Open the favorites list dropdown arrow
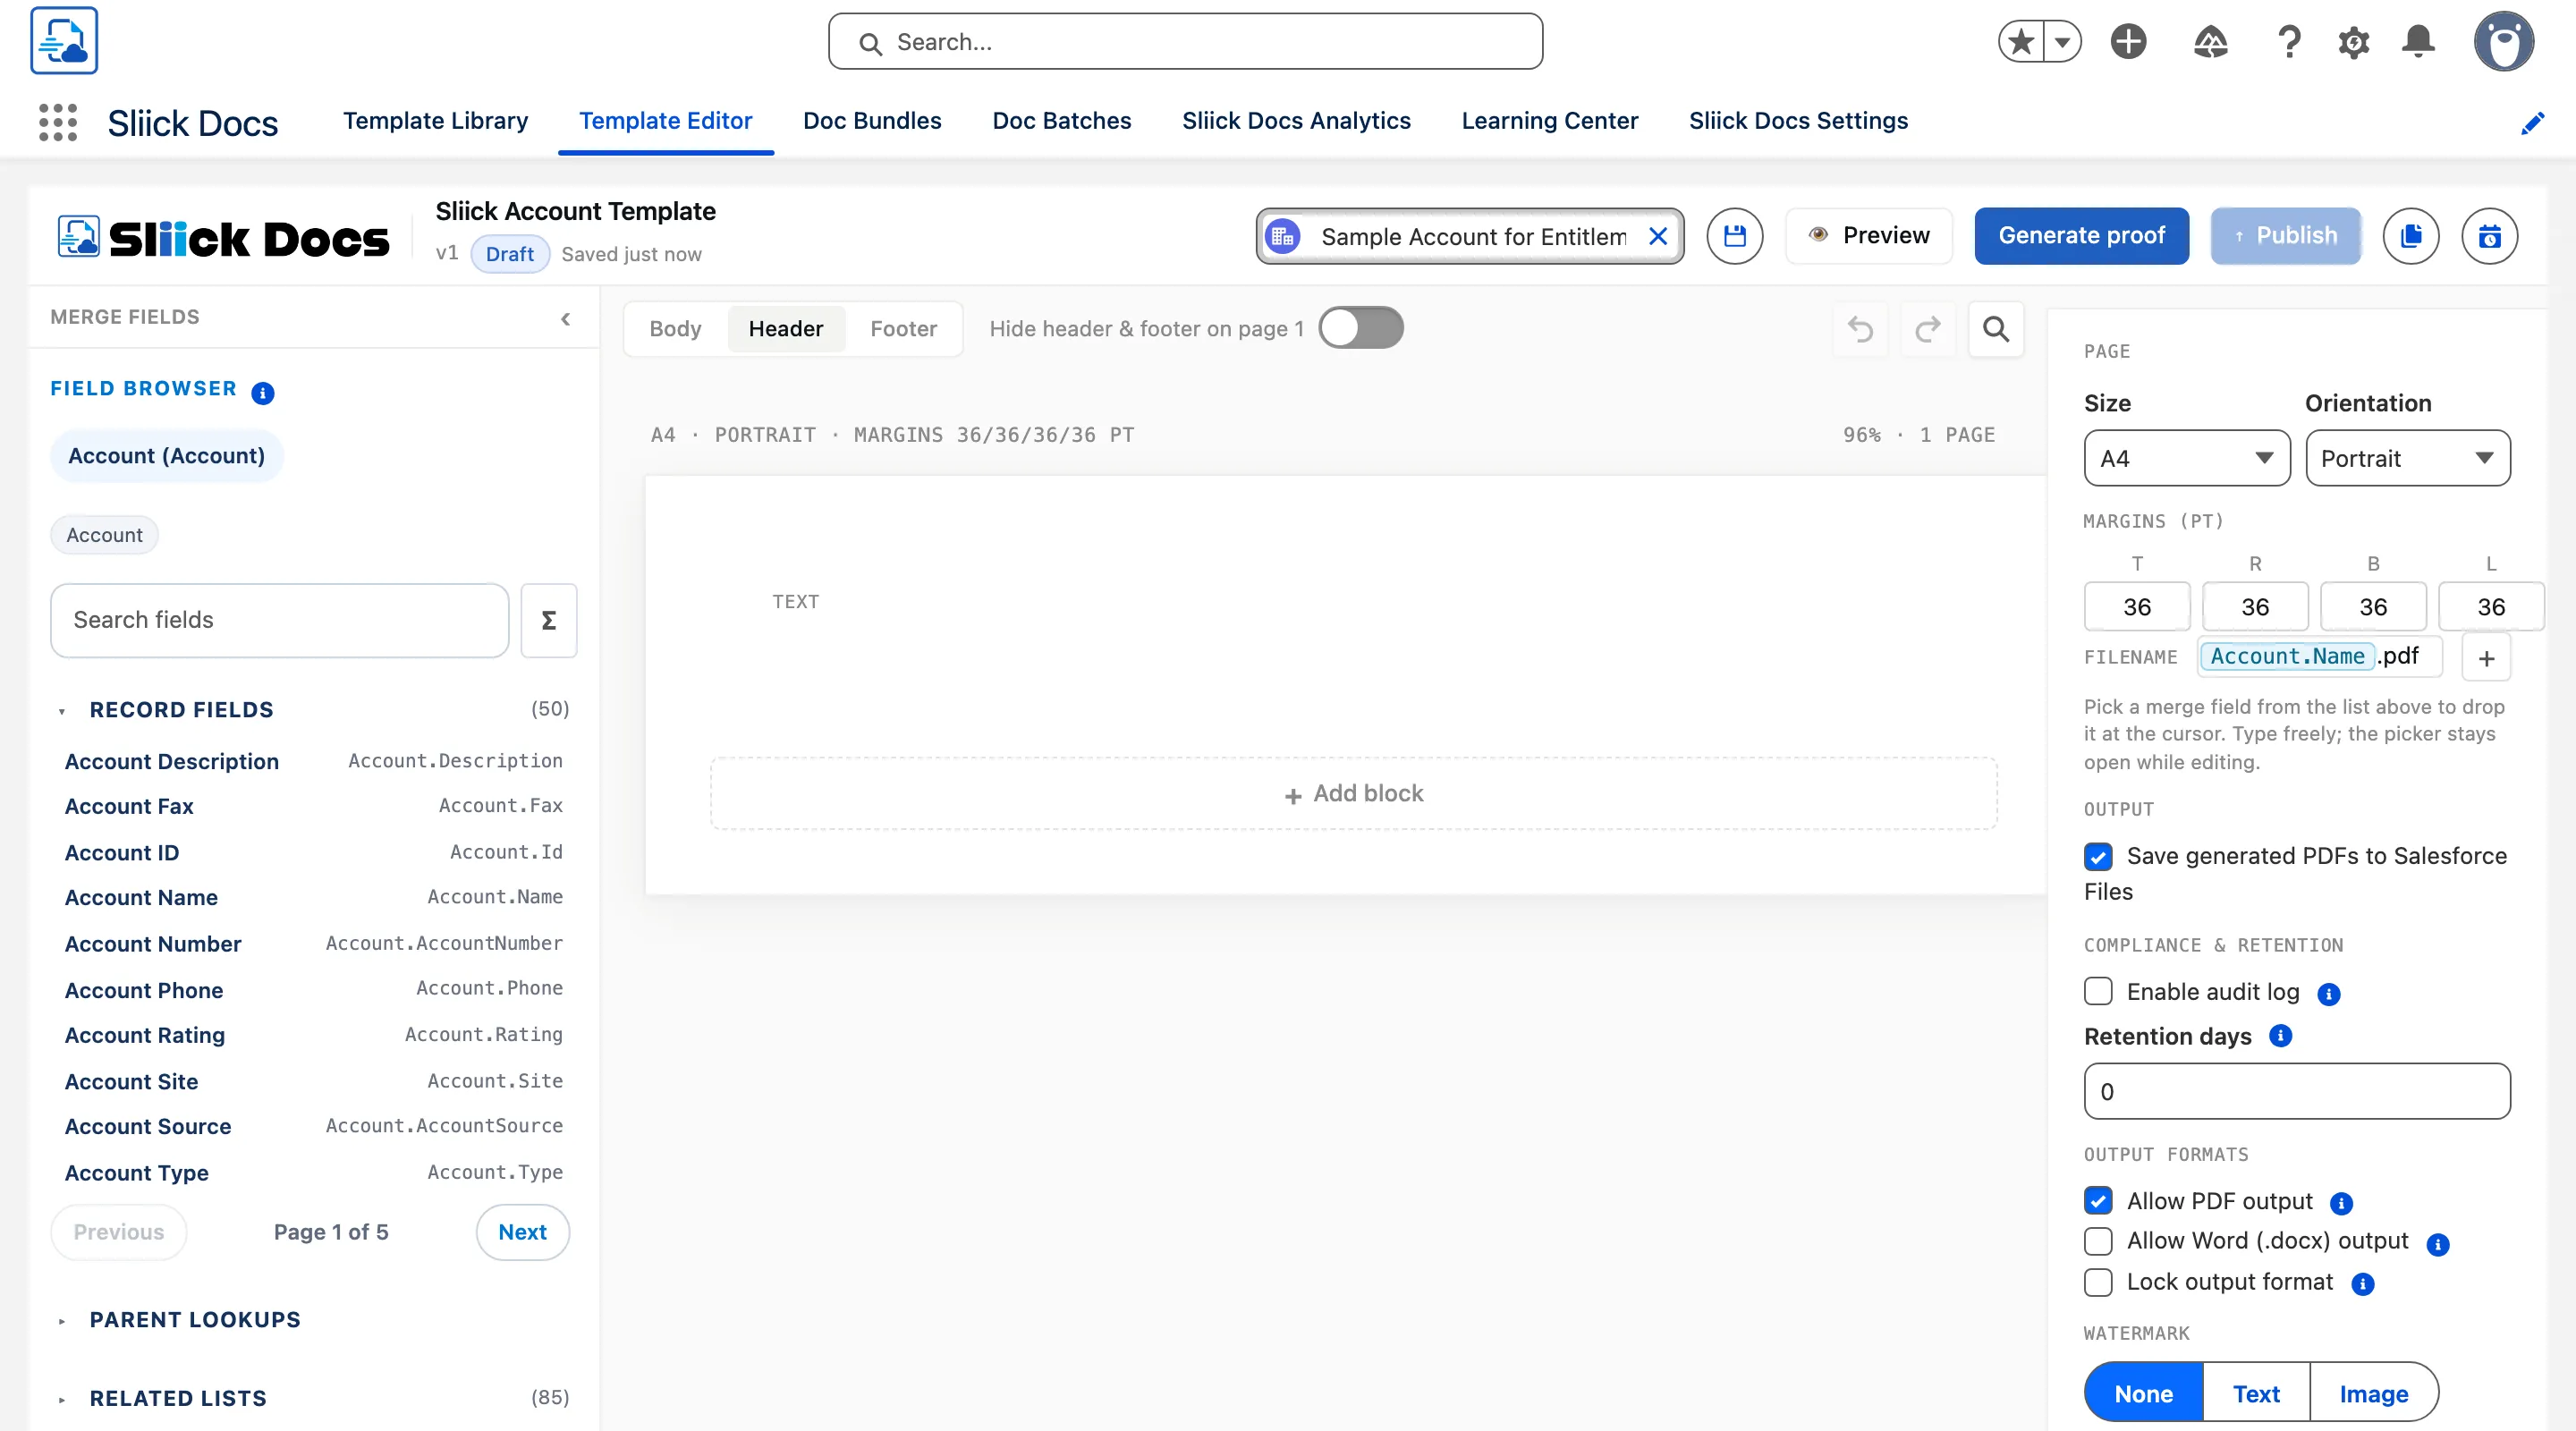Viewport: 2576px width, 1431px height. [2062, 42]
